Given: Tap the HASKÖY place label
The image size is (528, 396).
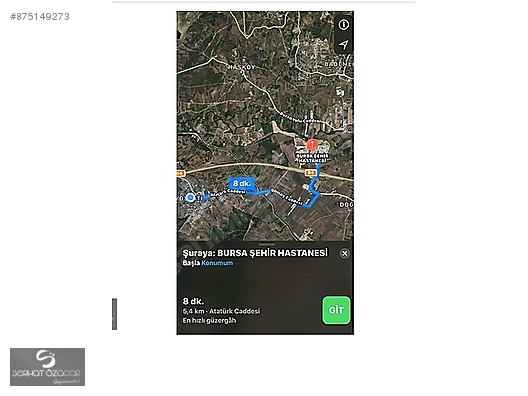Looking at the screenshot, I should (241, 67).
